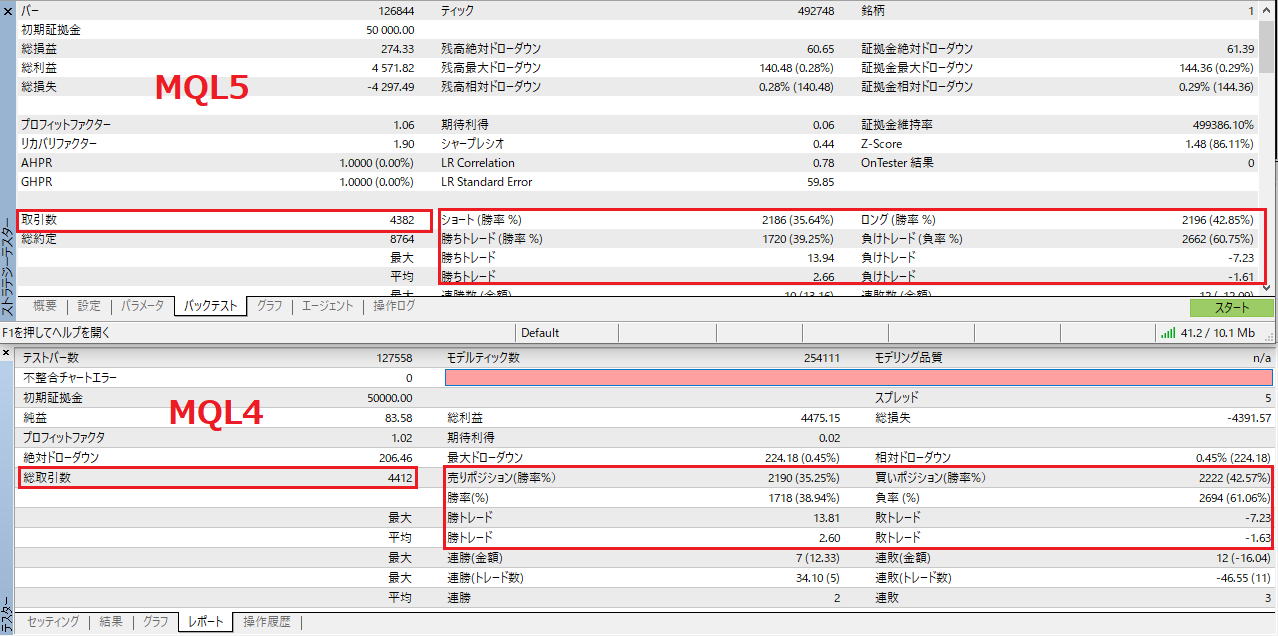
Task: Open the セッティング tab
Action: tap(53, 622)
